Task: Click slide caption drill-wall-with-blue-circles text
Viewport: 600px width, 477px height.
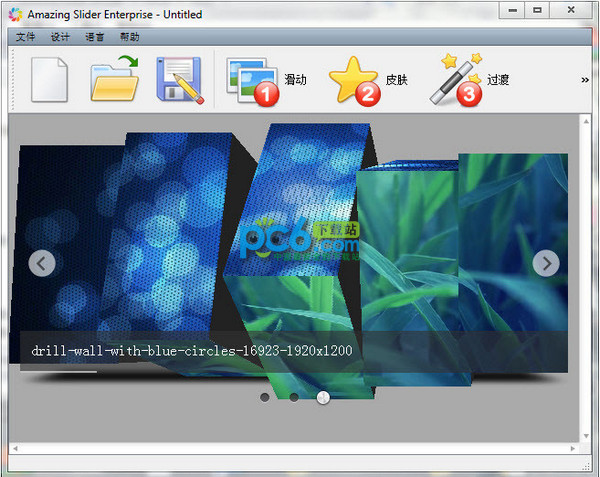Action: (192, 351)
